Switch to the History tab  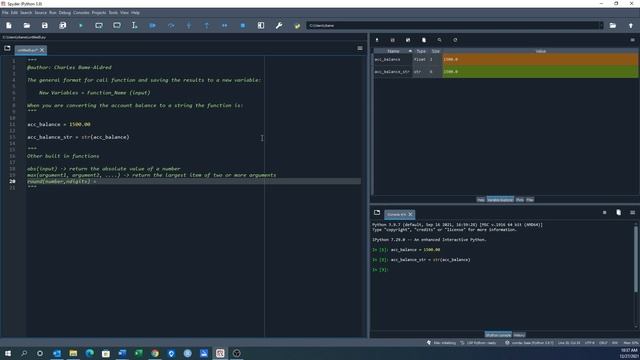tap(519, 335)
